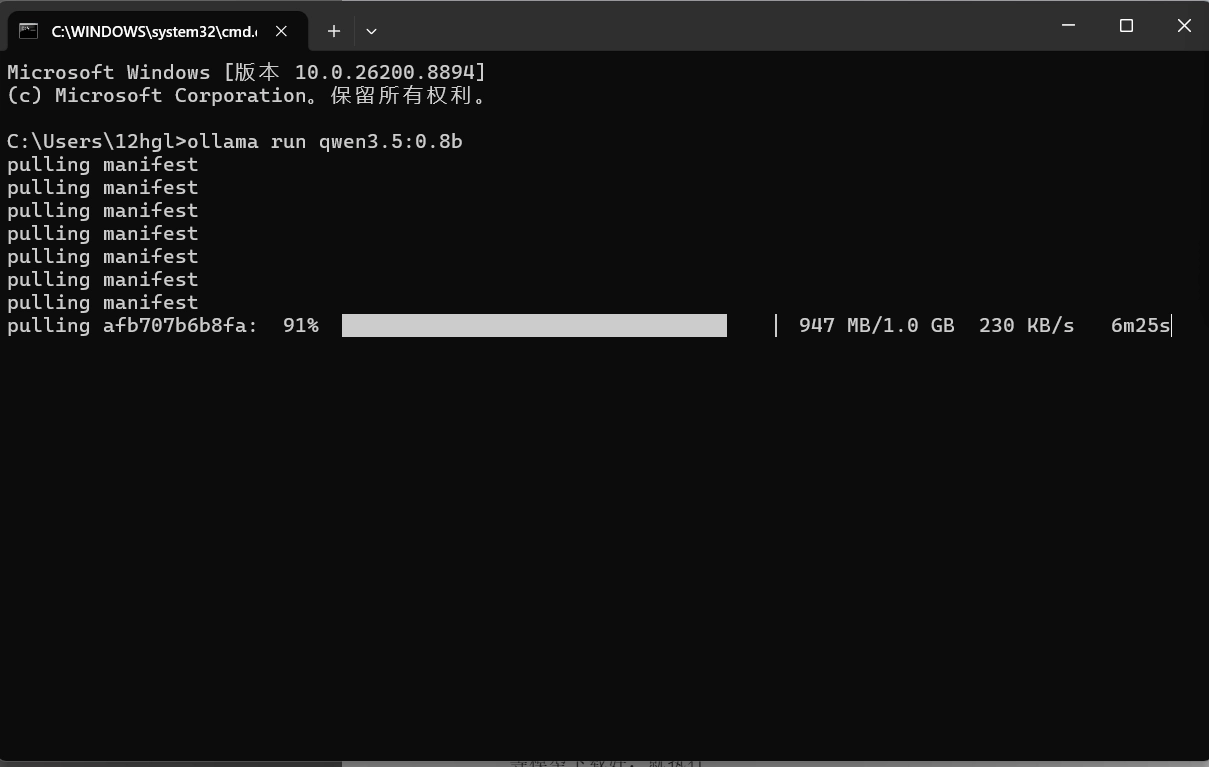Select the cmd.exe terminal tab
This screenshot has width=1209, height=767.
157,31
